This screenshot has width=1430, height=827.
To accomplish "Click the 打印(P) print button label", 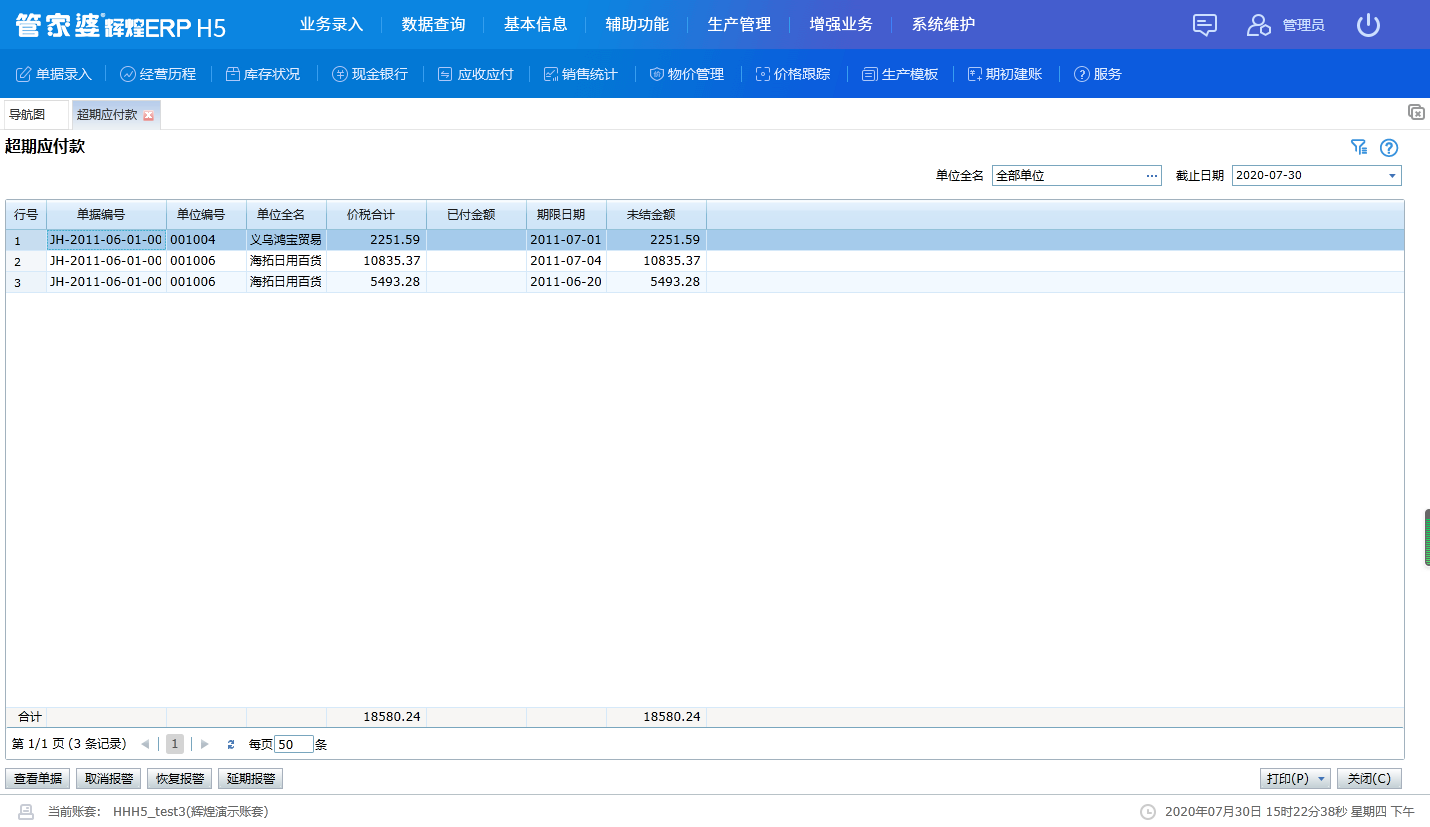I will tap(1287, 779).
